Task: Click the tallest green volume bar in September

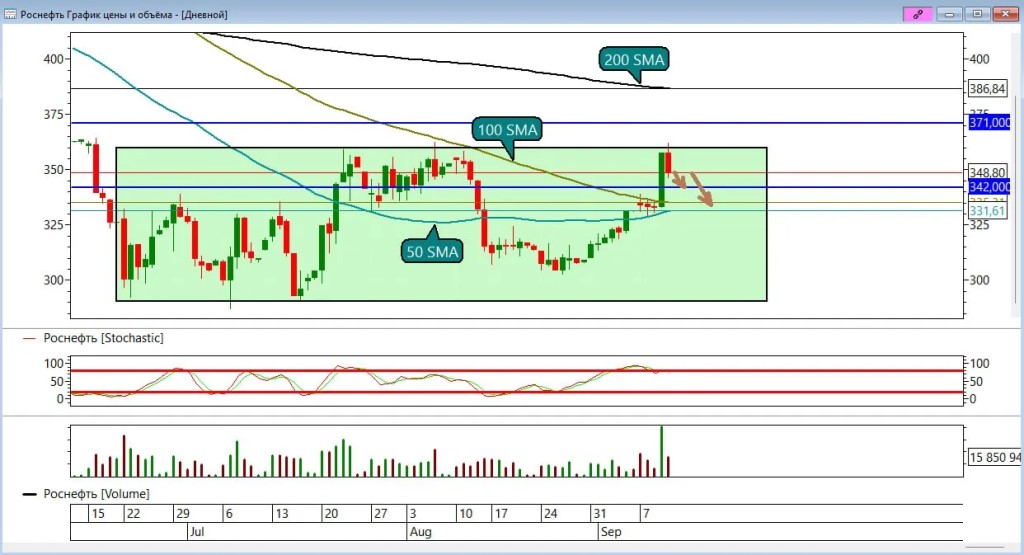Action: (x=662, y=451)
